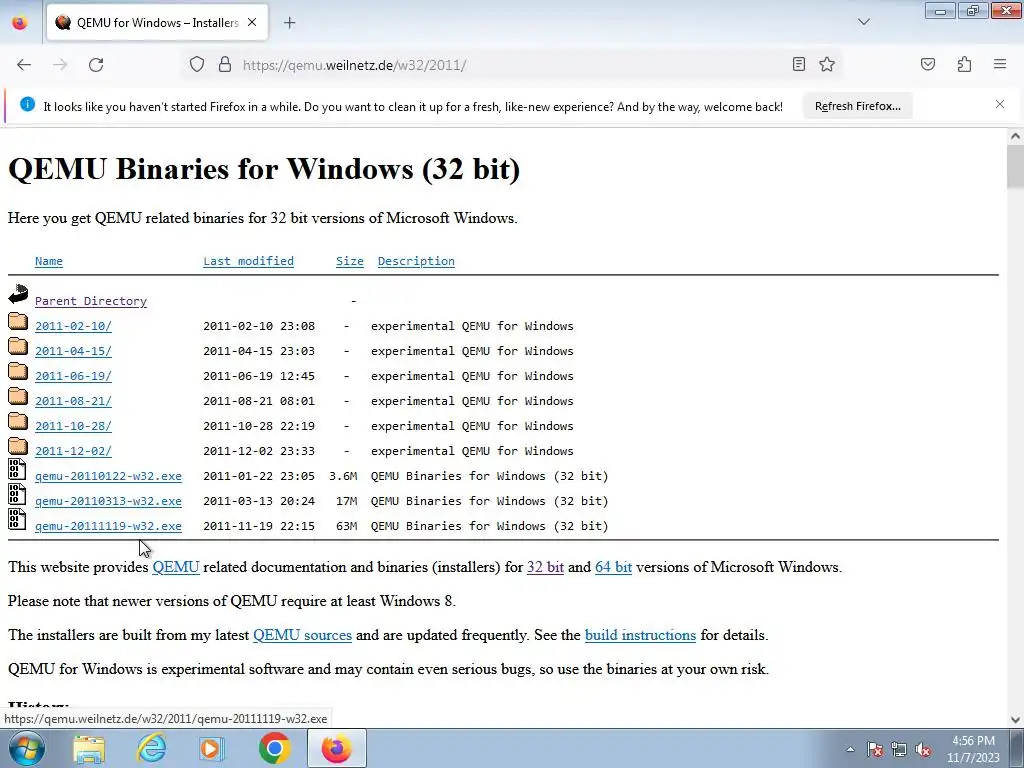Click Firefox taskbar button
The height and width of the screenshot is (768, 1024).
coord(336,749)
